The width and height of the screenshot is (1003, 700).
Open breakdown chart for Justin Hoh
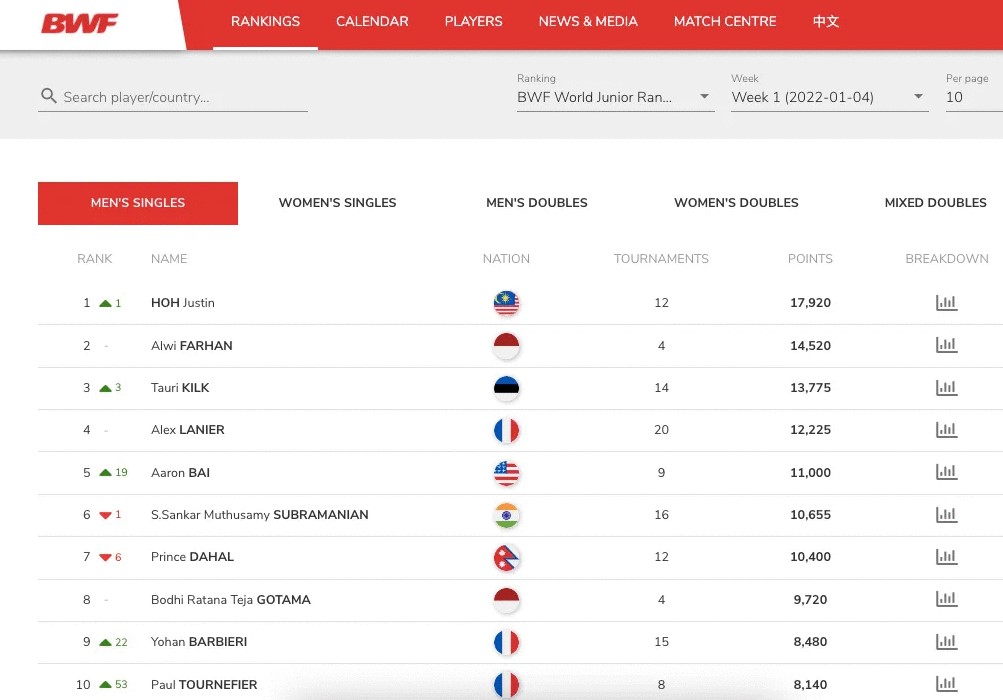946,303
